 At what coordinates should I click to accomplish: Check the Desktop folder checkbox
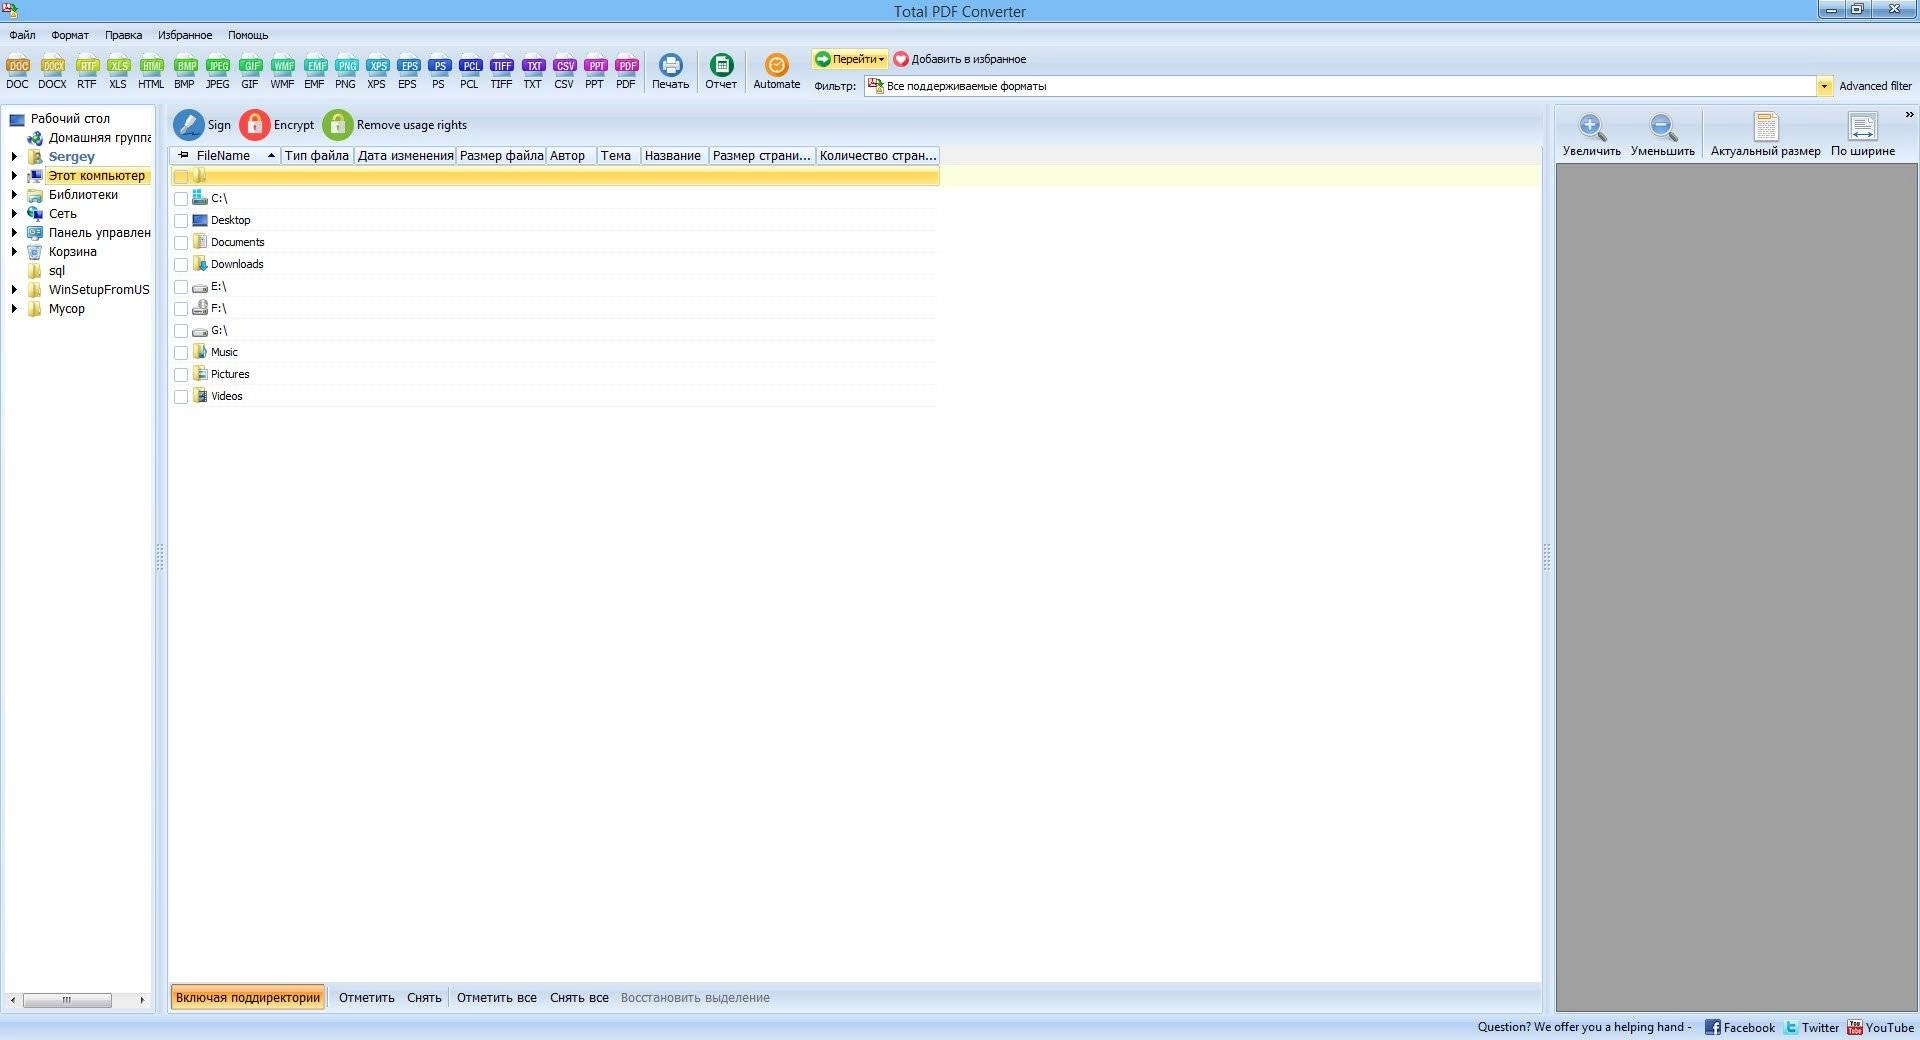181,221
